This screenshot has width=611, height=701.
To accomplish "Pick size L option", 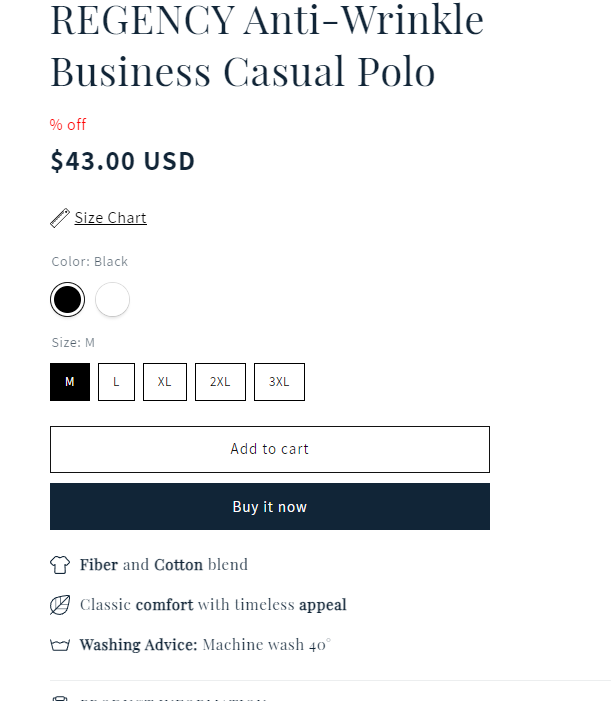I will click(116, 382).
